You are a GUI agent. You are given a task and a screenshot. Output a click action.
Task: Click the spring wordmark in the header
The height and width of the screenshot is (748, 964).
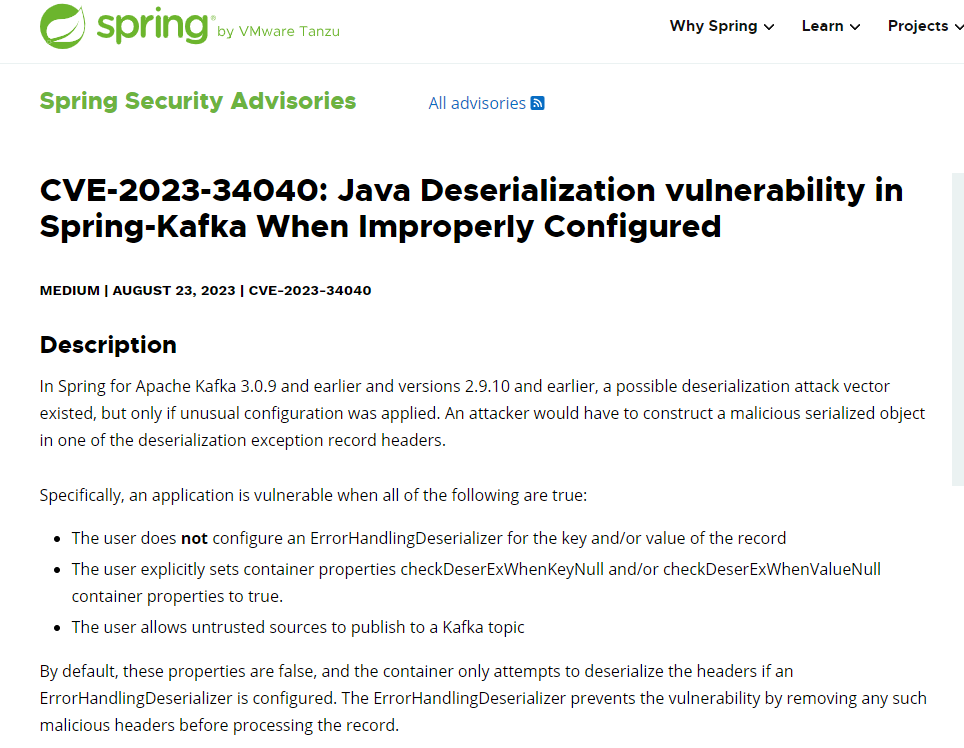click(x=152, y=26)
